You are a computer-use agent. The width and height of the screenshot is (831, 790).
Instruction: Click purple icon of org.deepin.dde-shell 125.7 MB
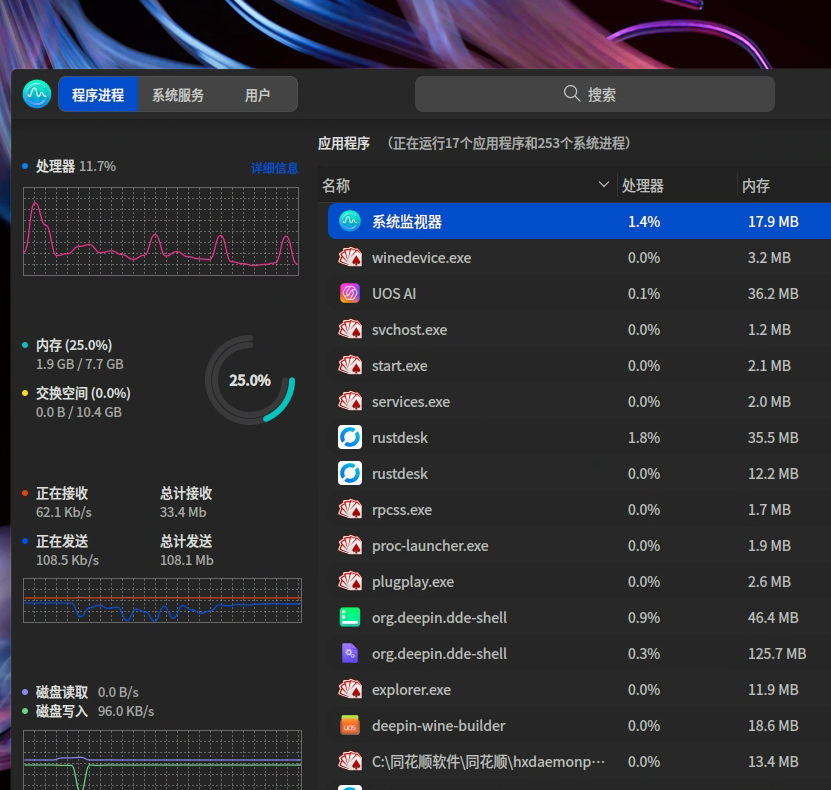click(x=350, y=653)
